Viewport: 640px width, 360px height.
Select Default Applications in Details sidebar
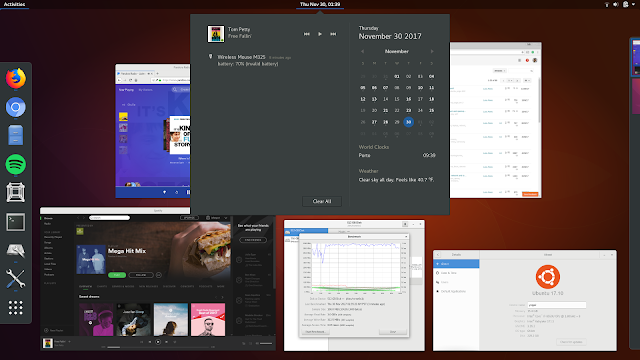(x=456, y=291)
